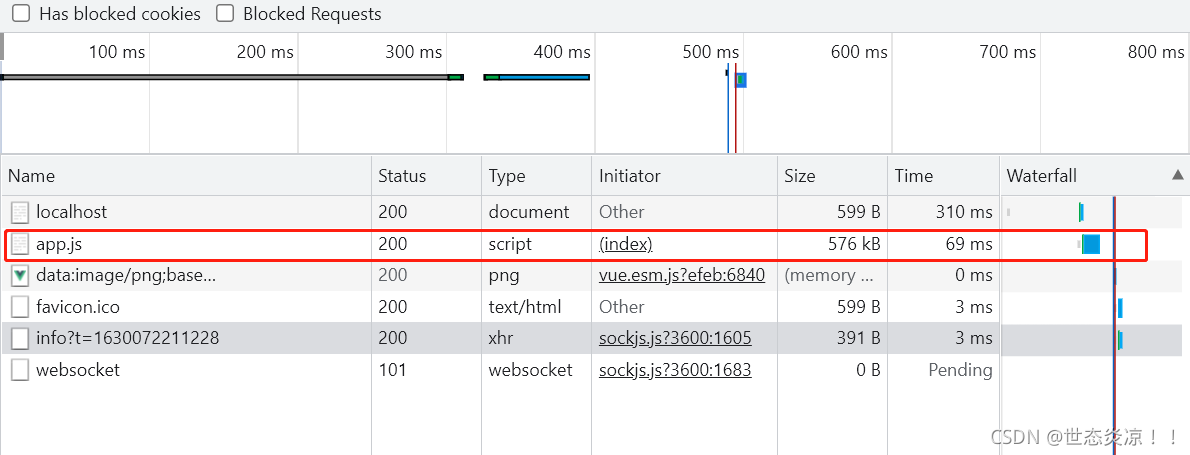
Task: Click the websocket request file icon
Action: coord(20,370)
